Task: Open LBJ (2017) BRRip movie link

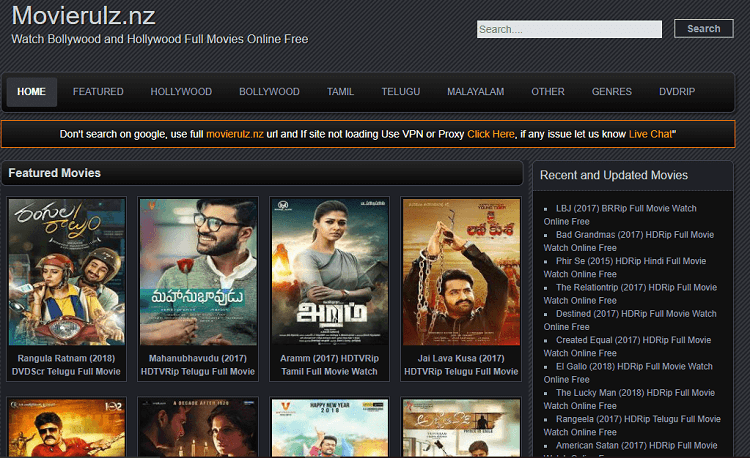Action: click(x=620, y=215)
